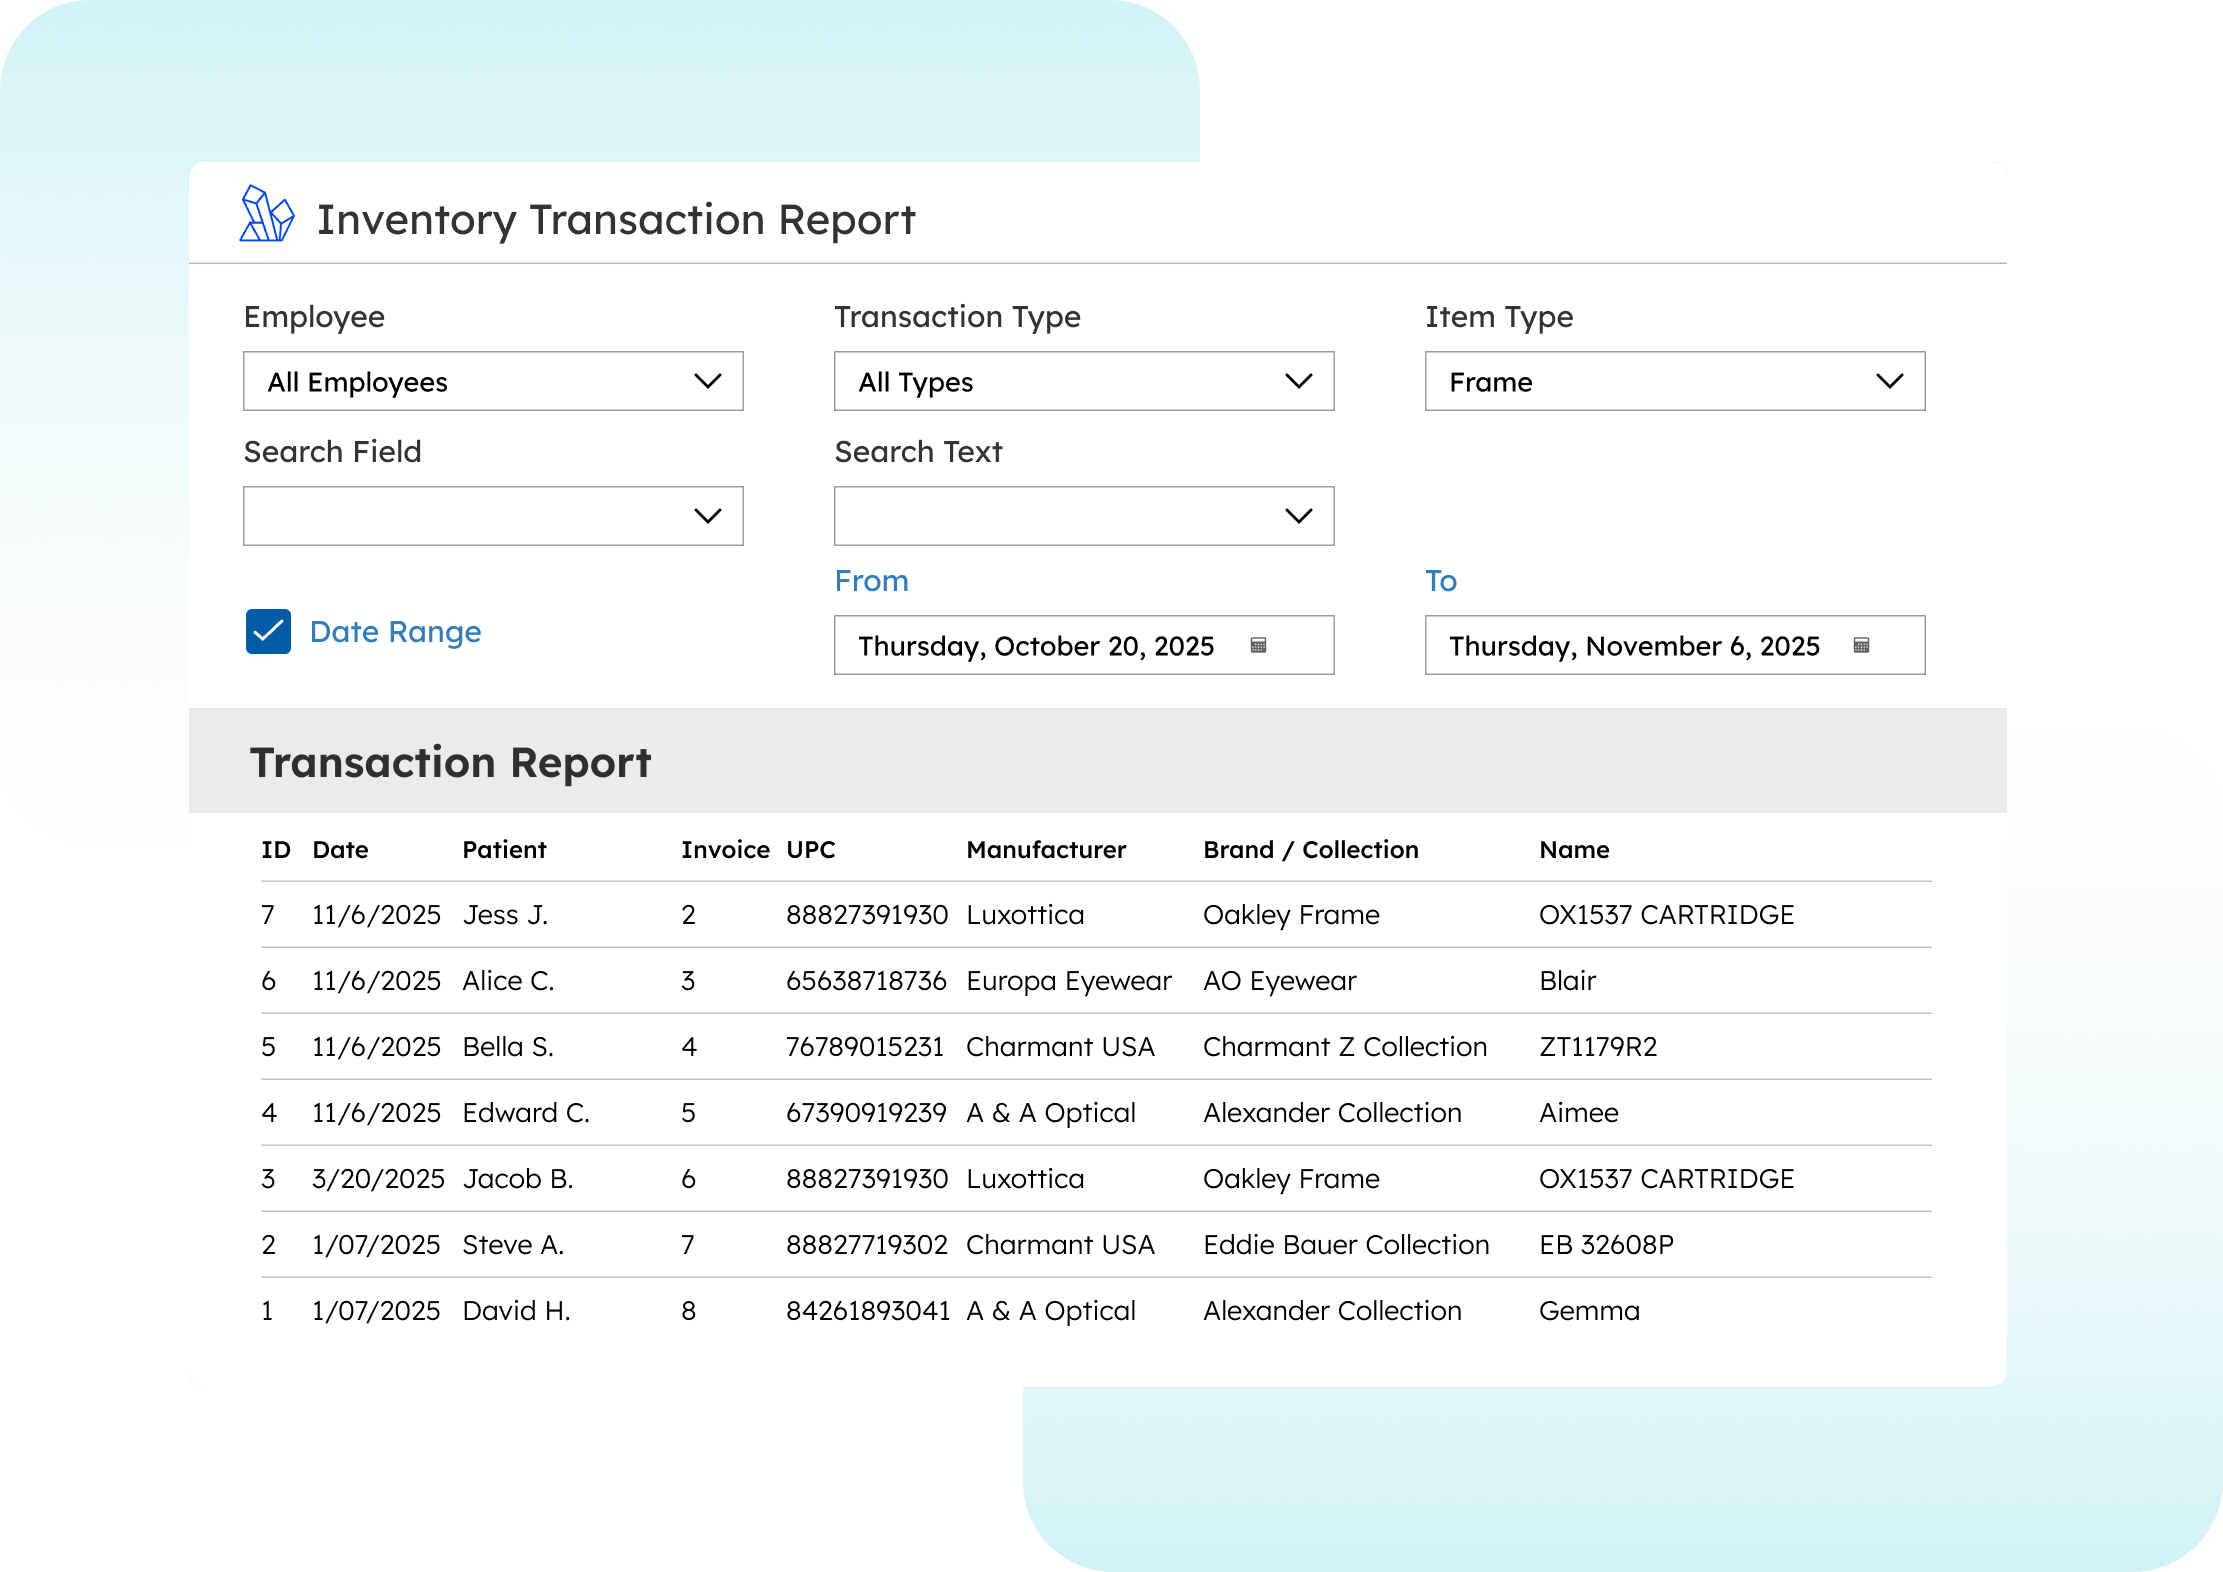
Task: Open the Search Text dropdown arrow
Action: 1298,516
